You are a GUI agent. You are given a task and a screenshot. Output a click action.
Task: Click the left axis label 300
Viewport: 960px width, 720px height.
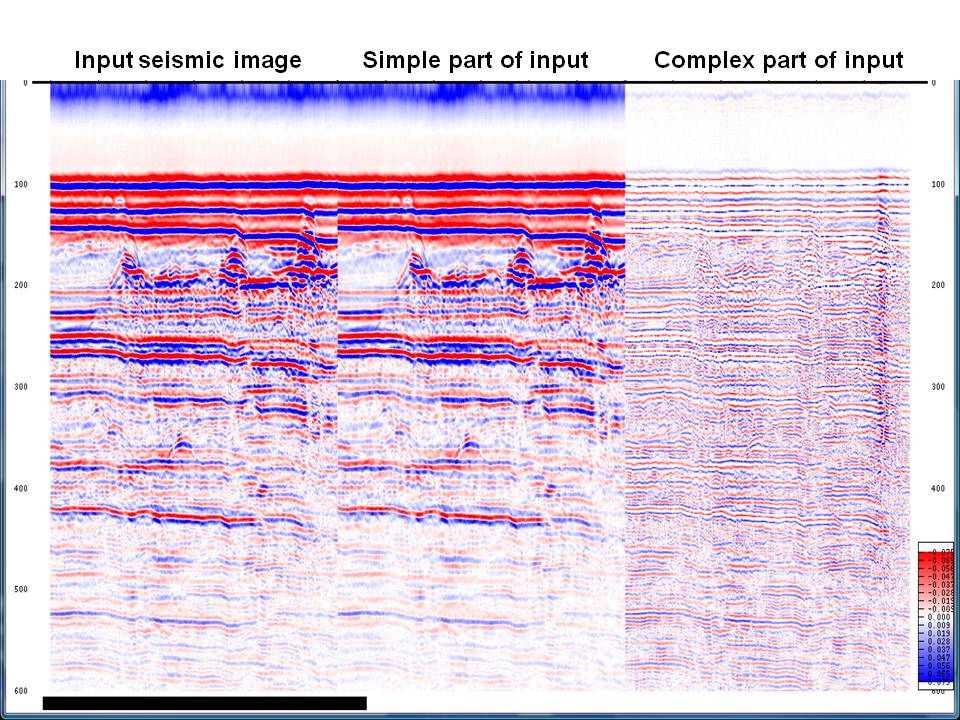click(20, 387)
